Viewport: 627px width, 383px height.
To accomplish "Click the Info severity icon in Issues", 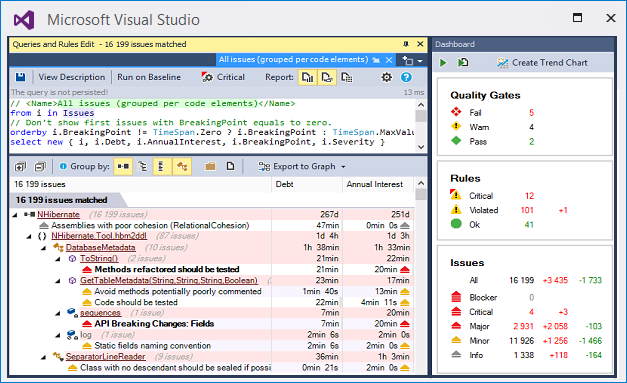I will (x=456, y=354).
